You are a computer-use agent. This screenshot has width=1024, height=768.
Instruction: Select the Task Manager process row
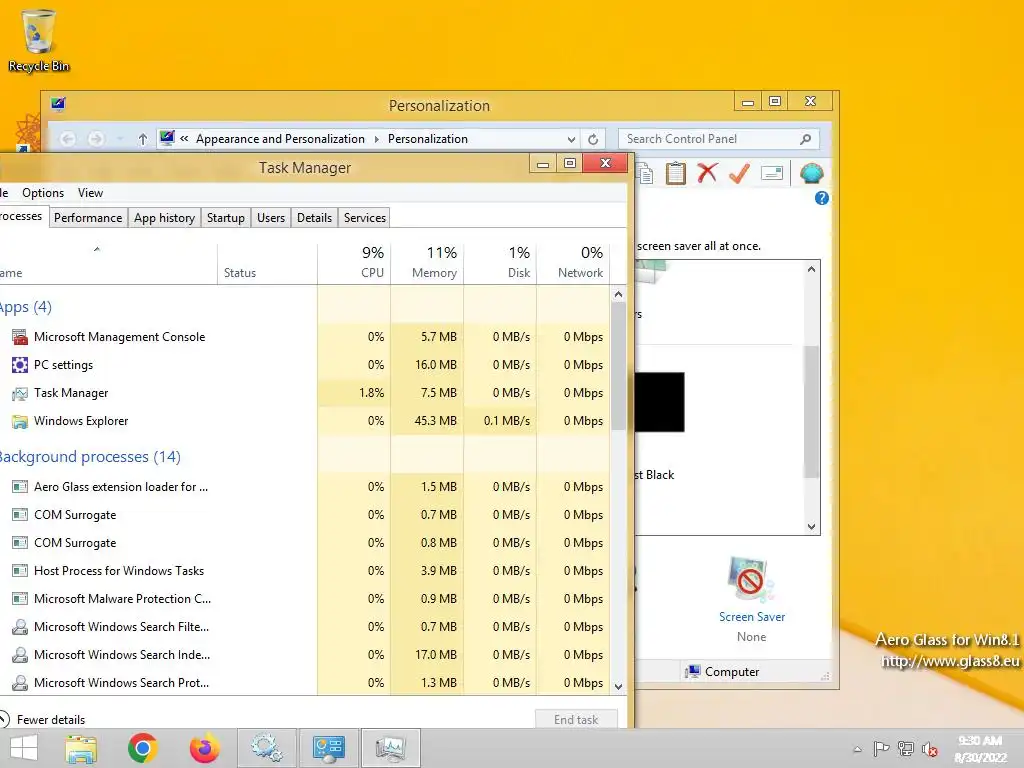pos(304,393)
